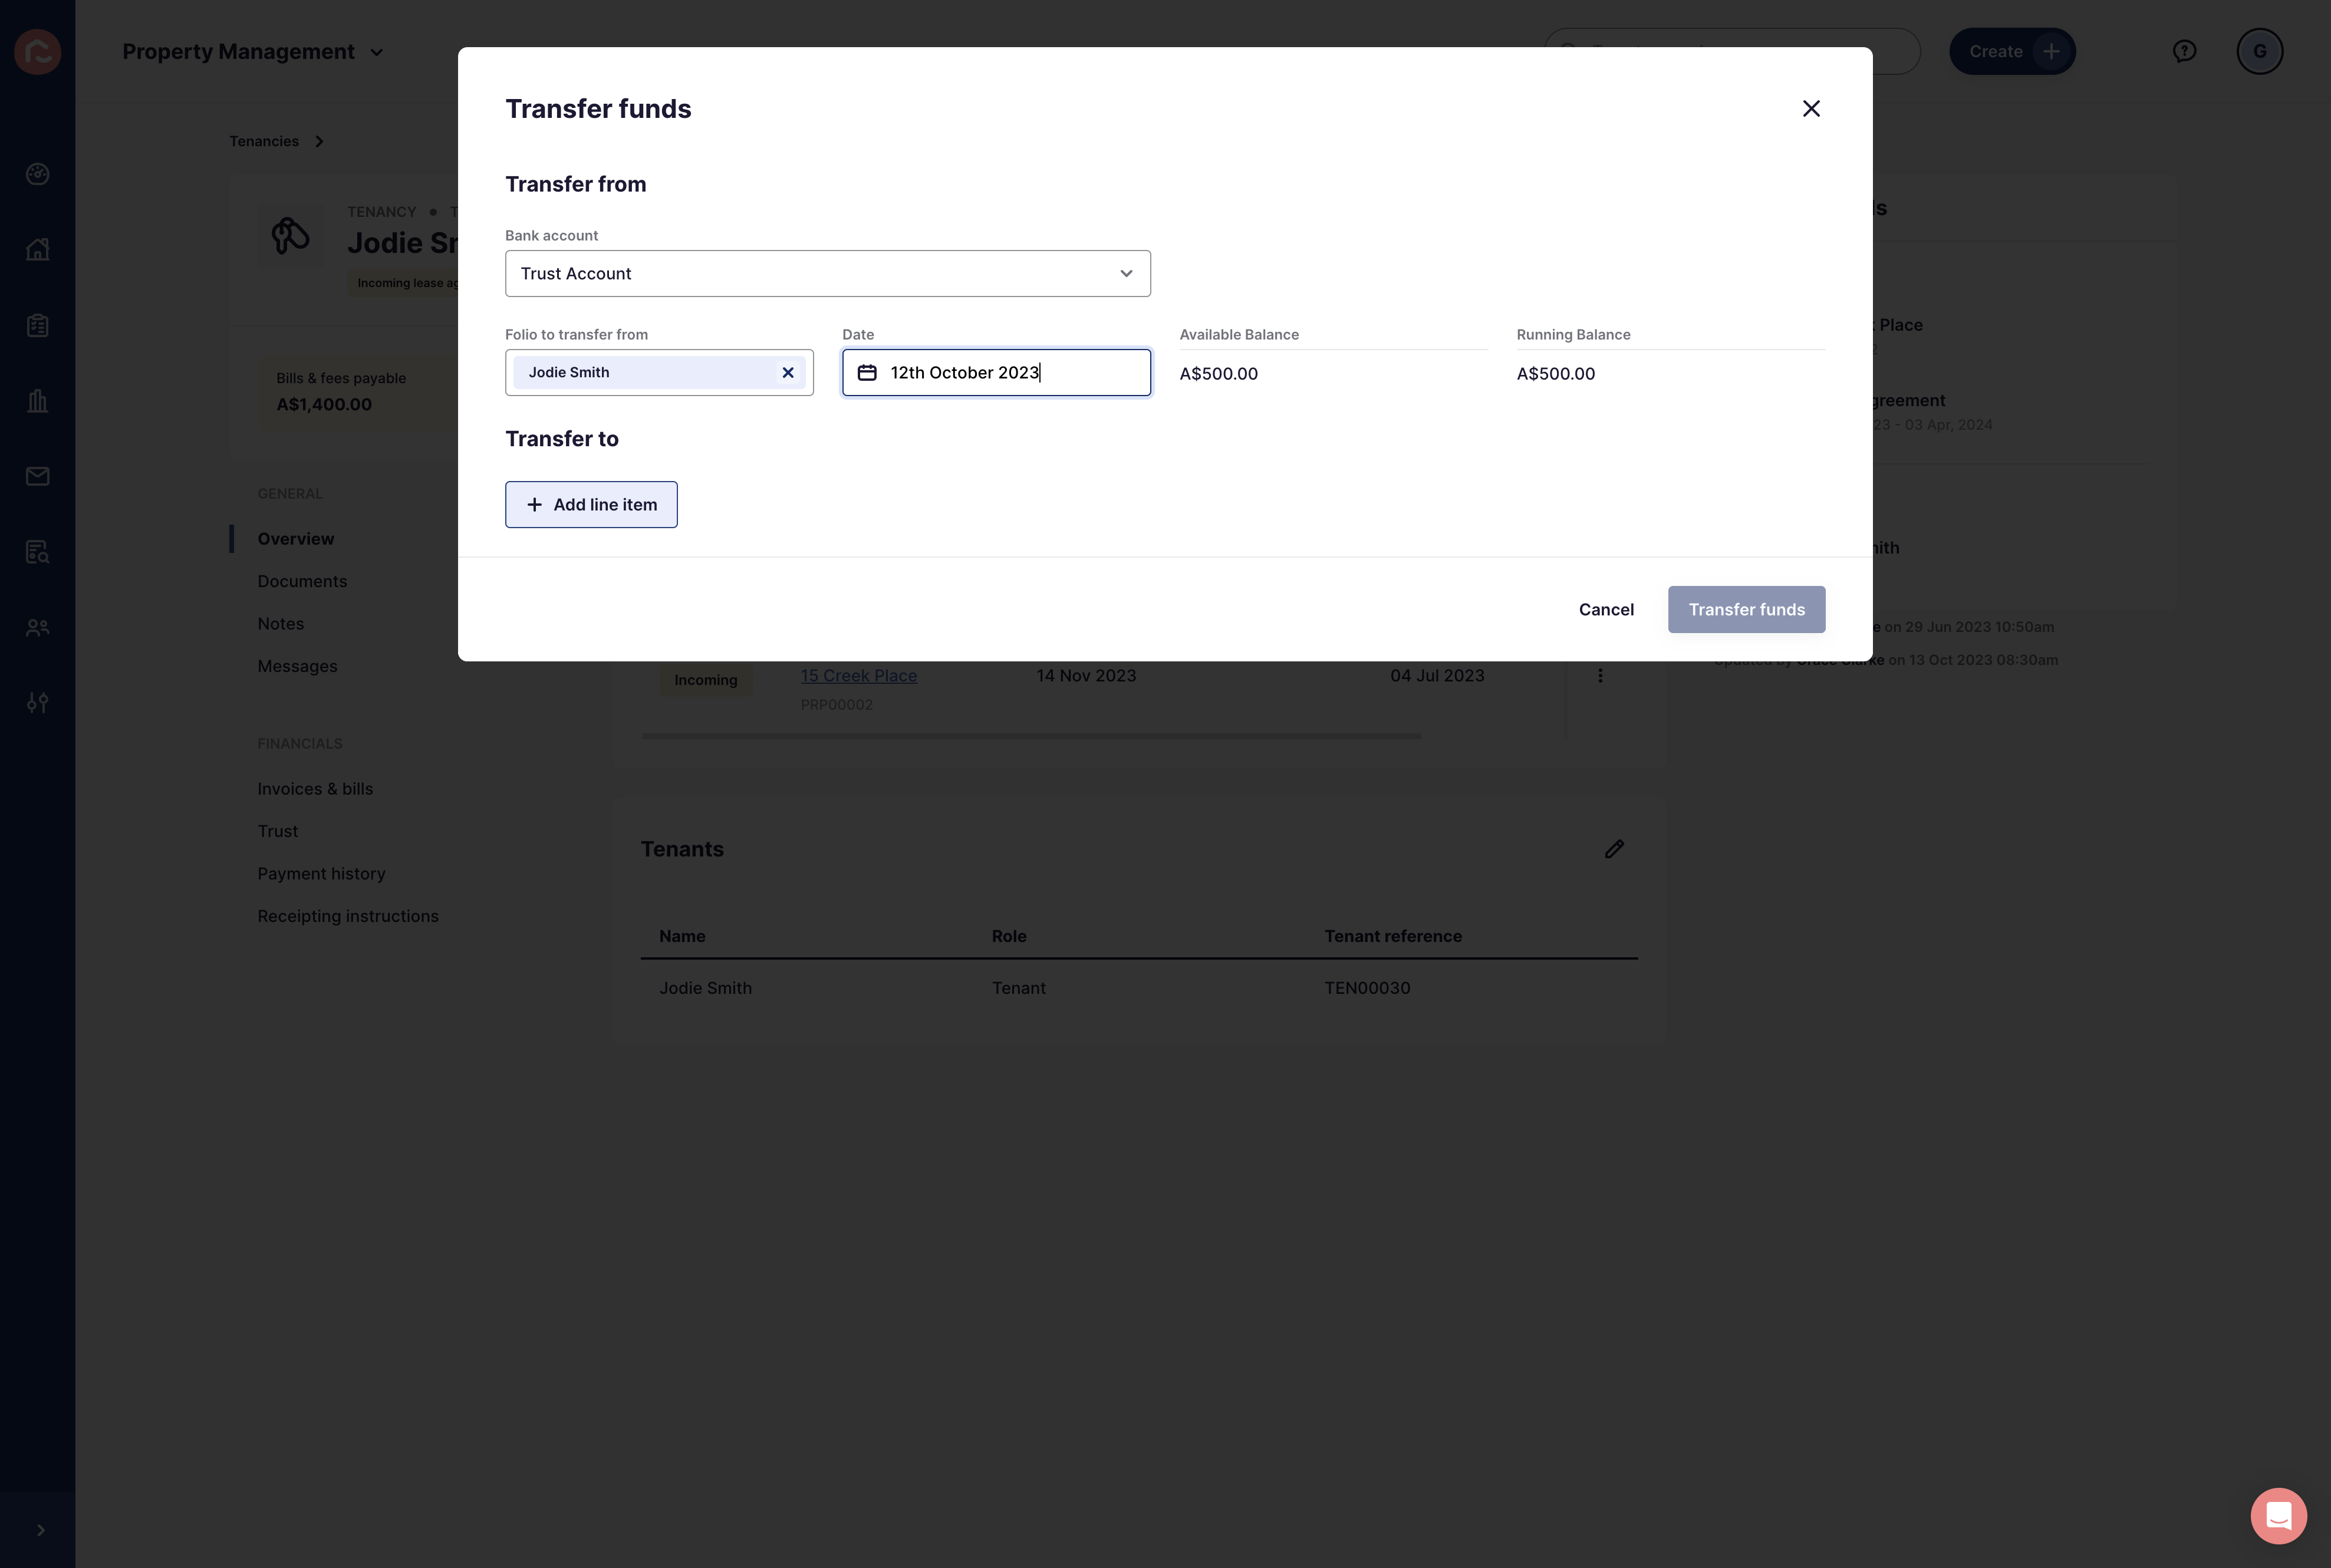
Task: Open Invoices & bills section
Action: 315,789
